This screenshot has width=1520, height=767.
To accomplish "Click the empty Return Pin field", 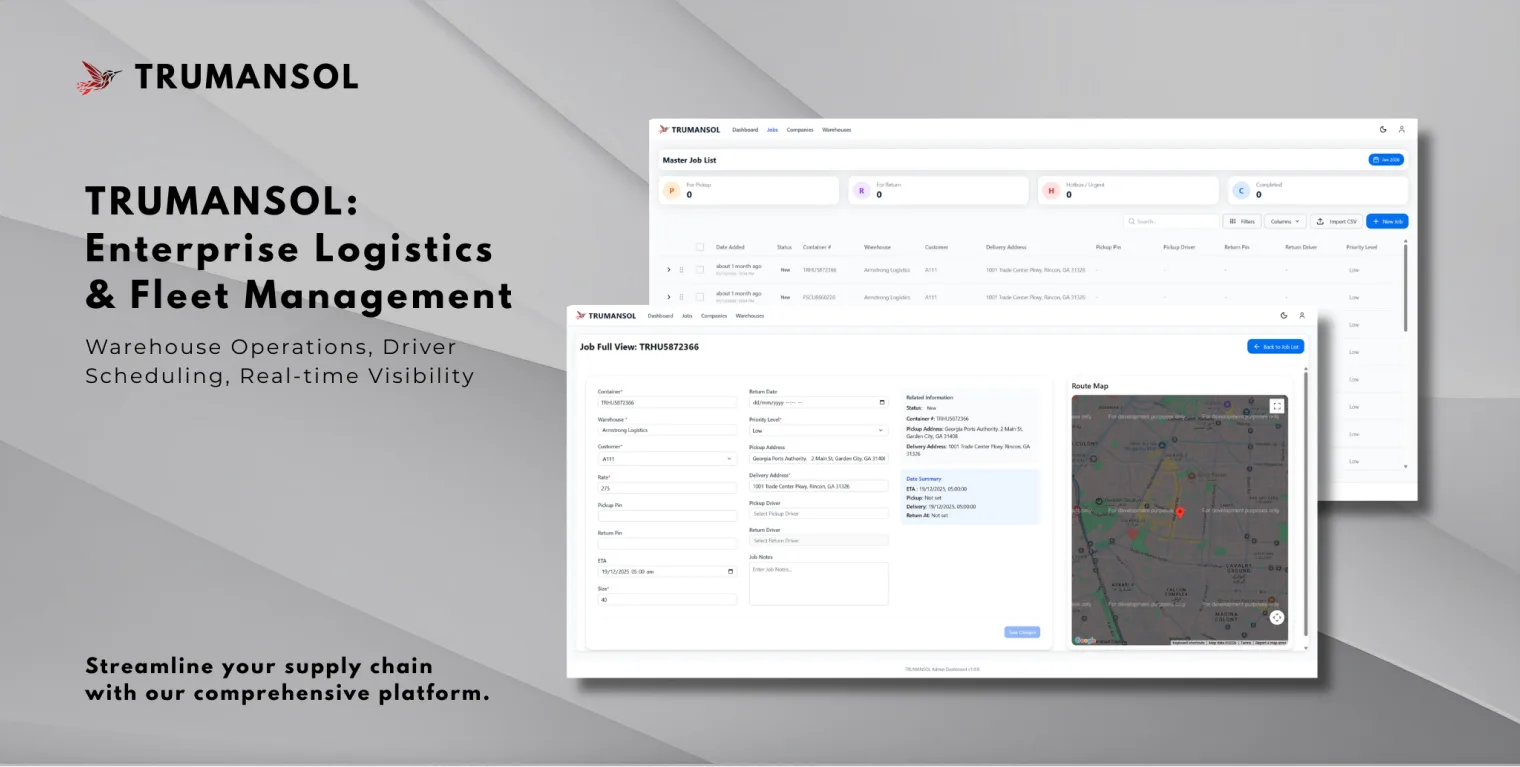I will [x=667, y=543].
